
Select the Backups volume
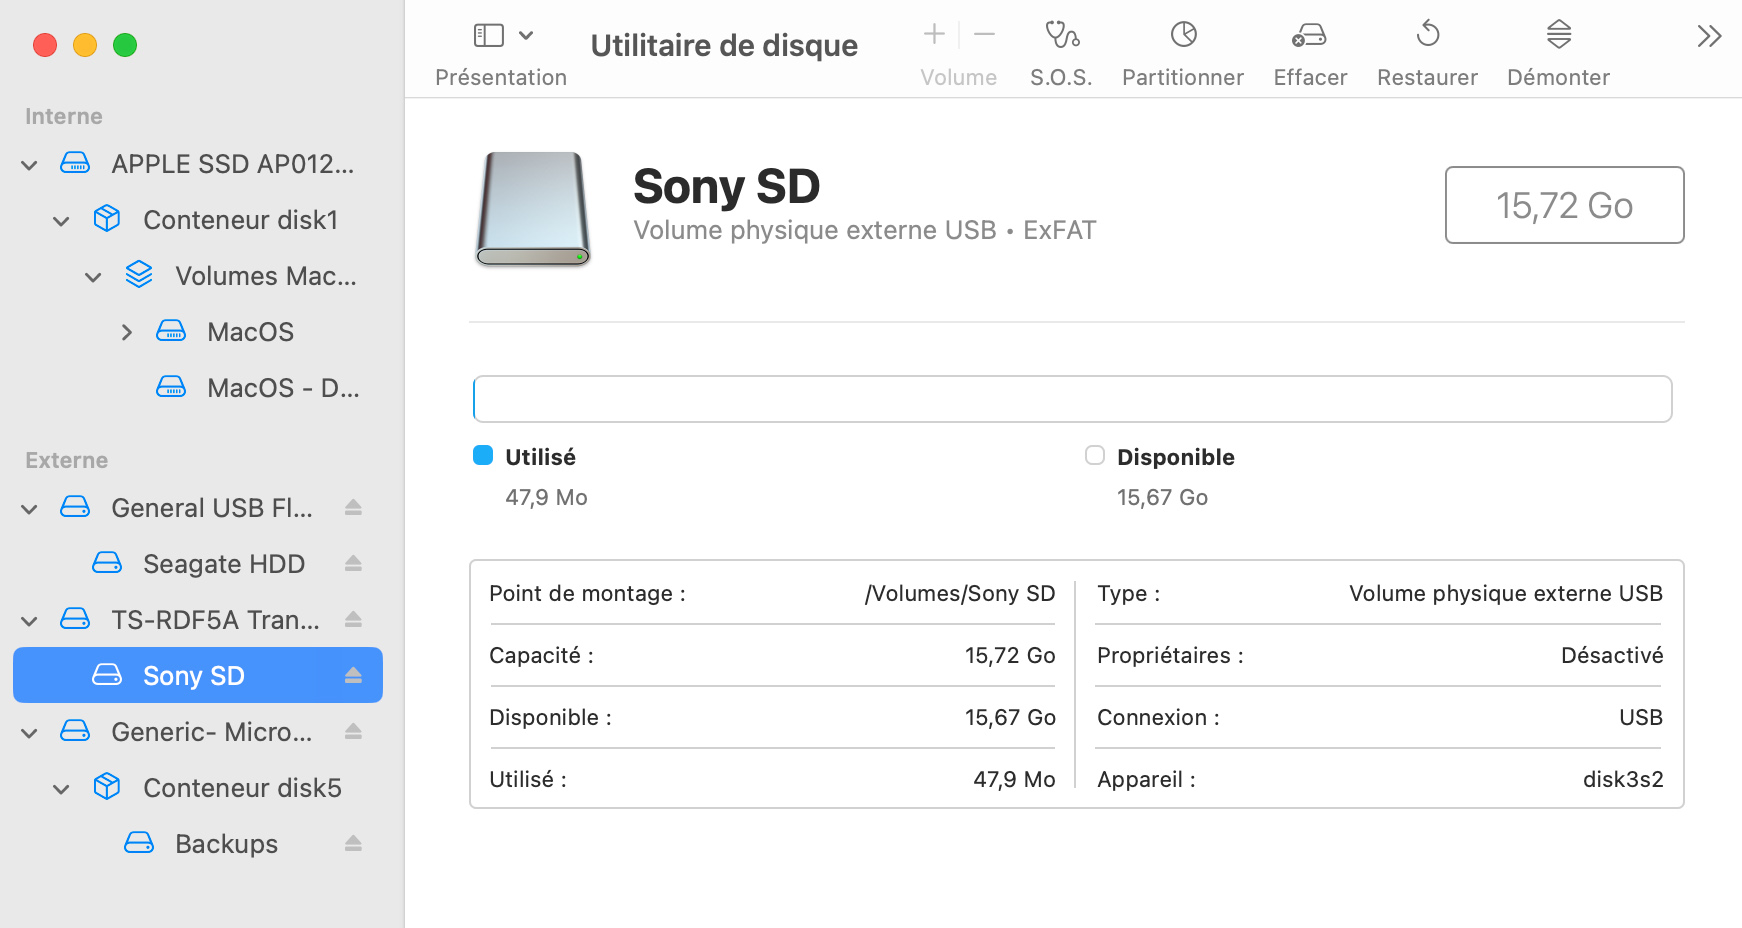tap(198, 844)
